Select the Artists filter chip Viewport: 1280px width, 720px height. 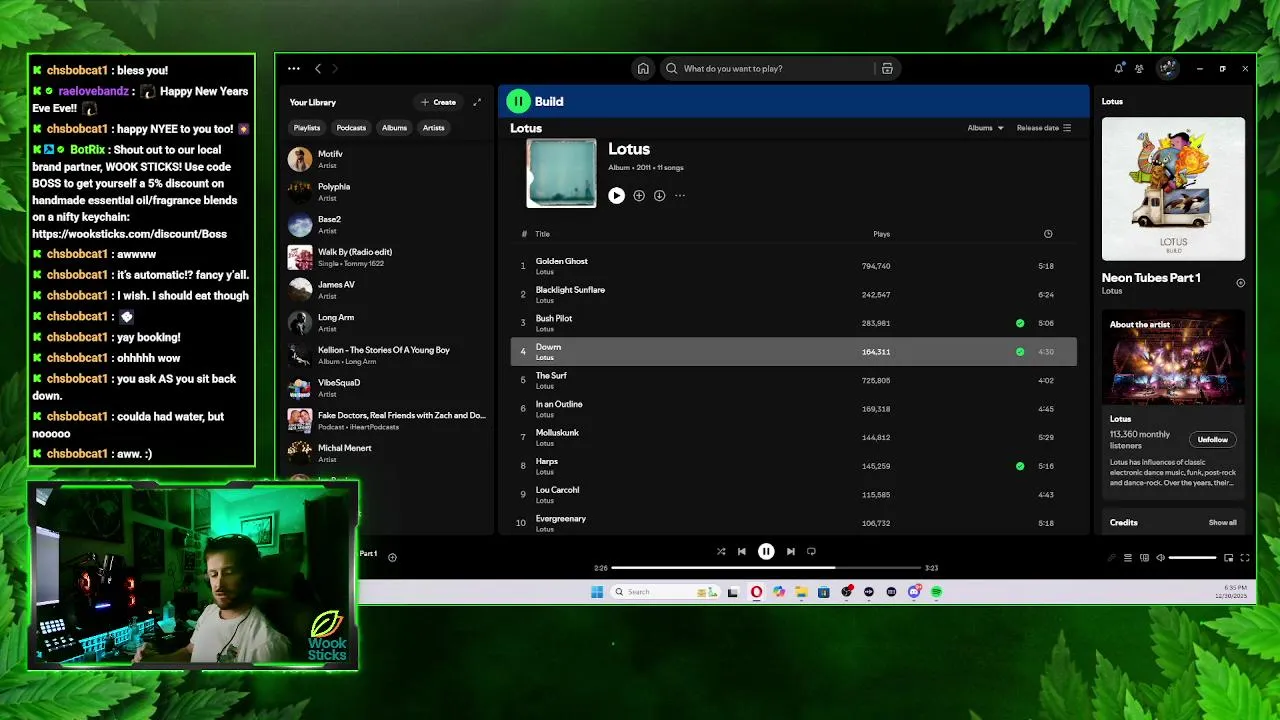433,128
